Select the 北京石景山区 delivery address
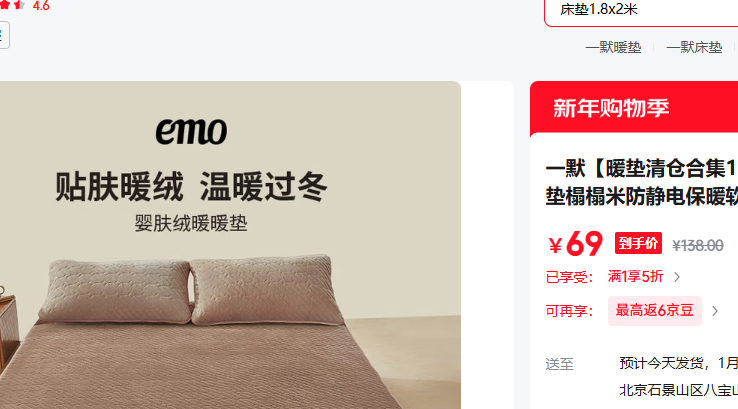This screenshot has height=409, width=738. (678, 390)
